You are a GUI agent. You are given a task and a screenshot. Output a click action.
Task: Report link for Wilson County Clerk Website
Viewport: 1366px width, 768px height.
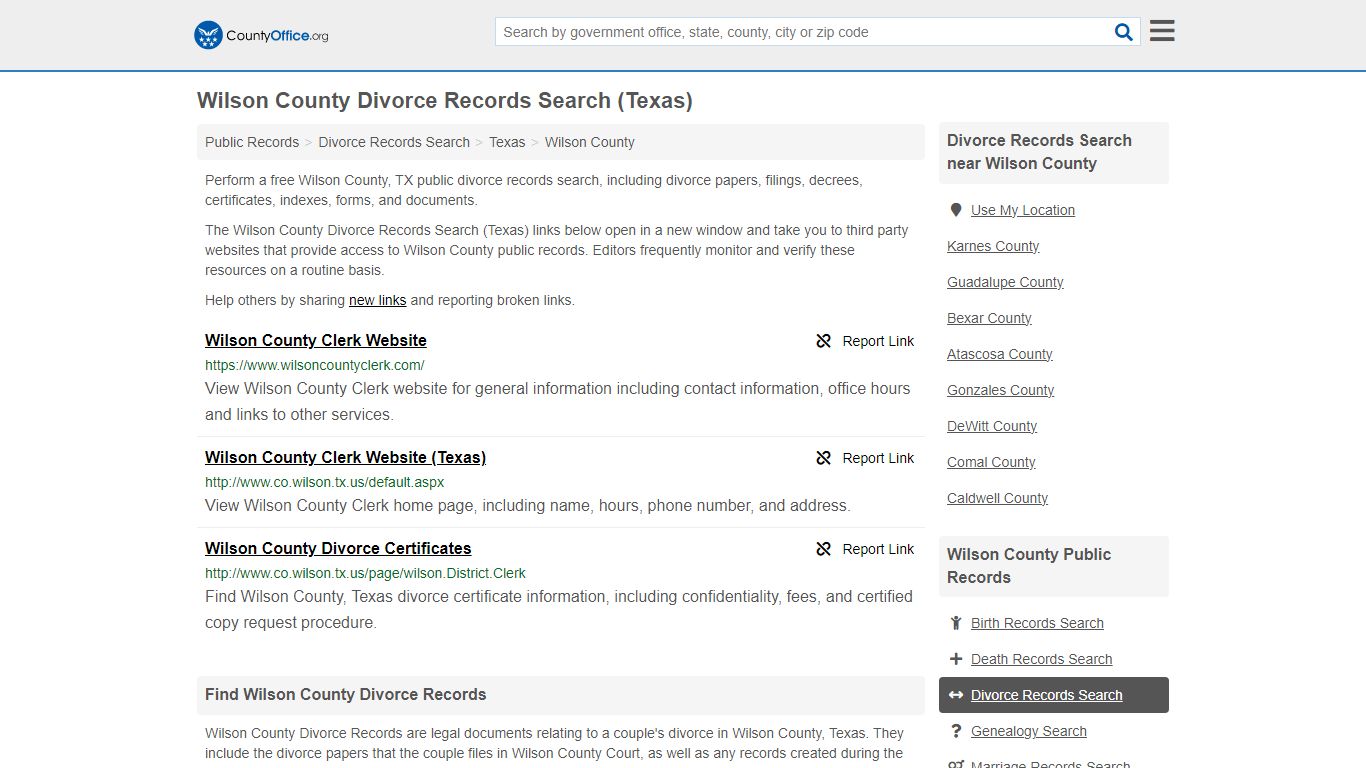pos(865,341)
